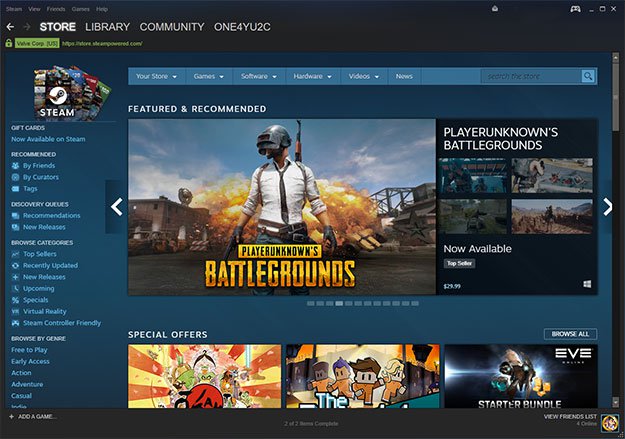Open the Friends menu in menu bar
Image resolution: width=625 pixels, height=439 pixels.
coord(55,8)
